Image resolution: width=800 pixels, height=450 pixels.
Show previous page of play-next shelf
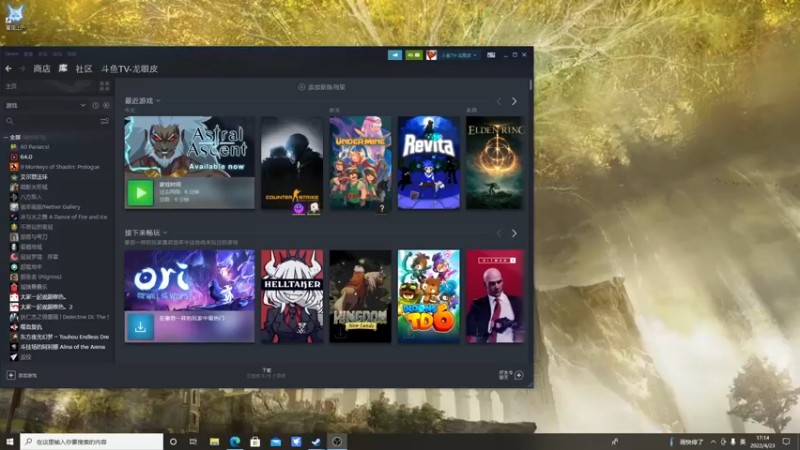click(499, 233)
